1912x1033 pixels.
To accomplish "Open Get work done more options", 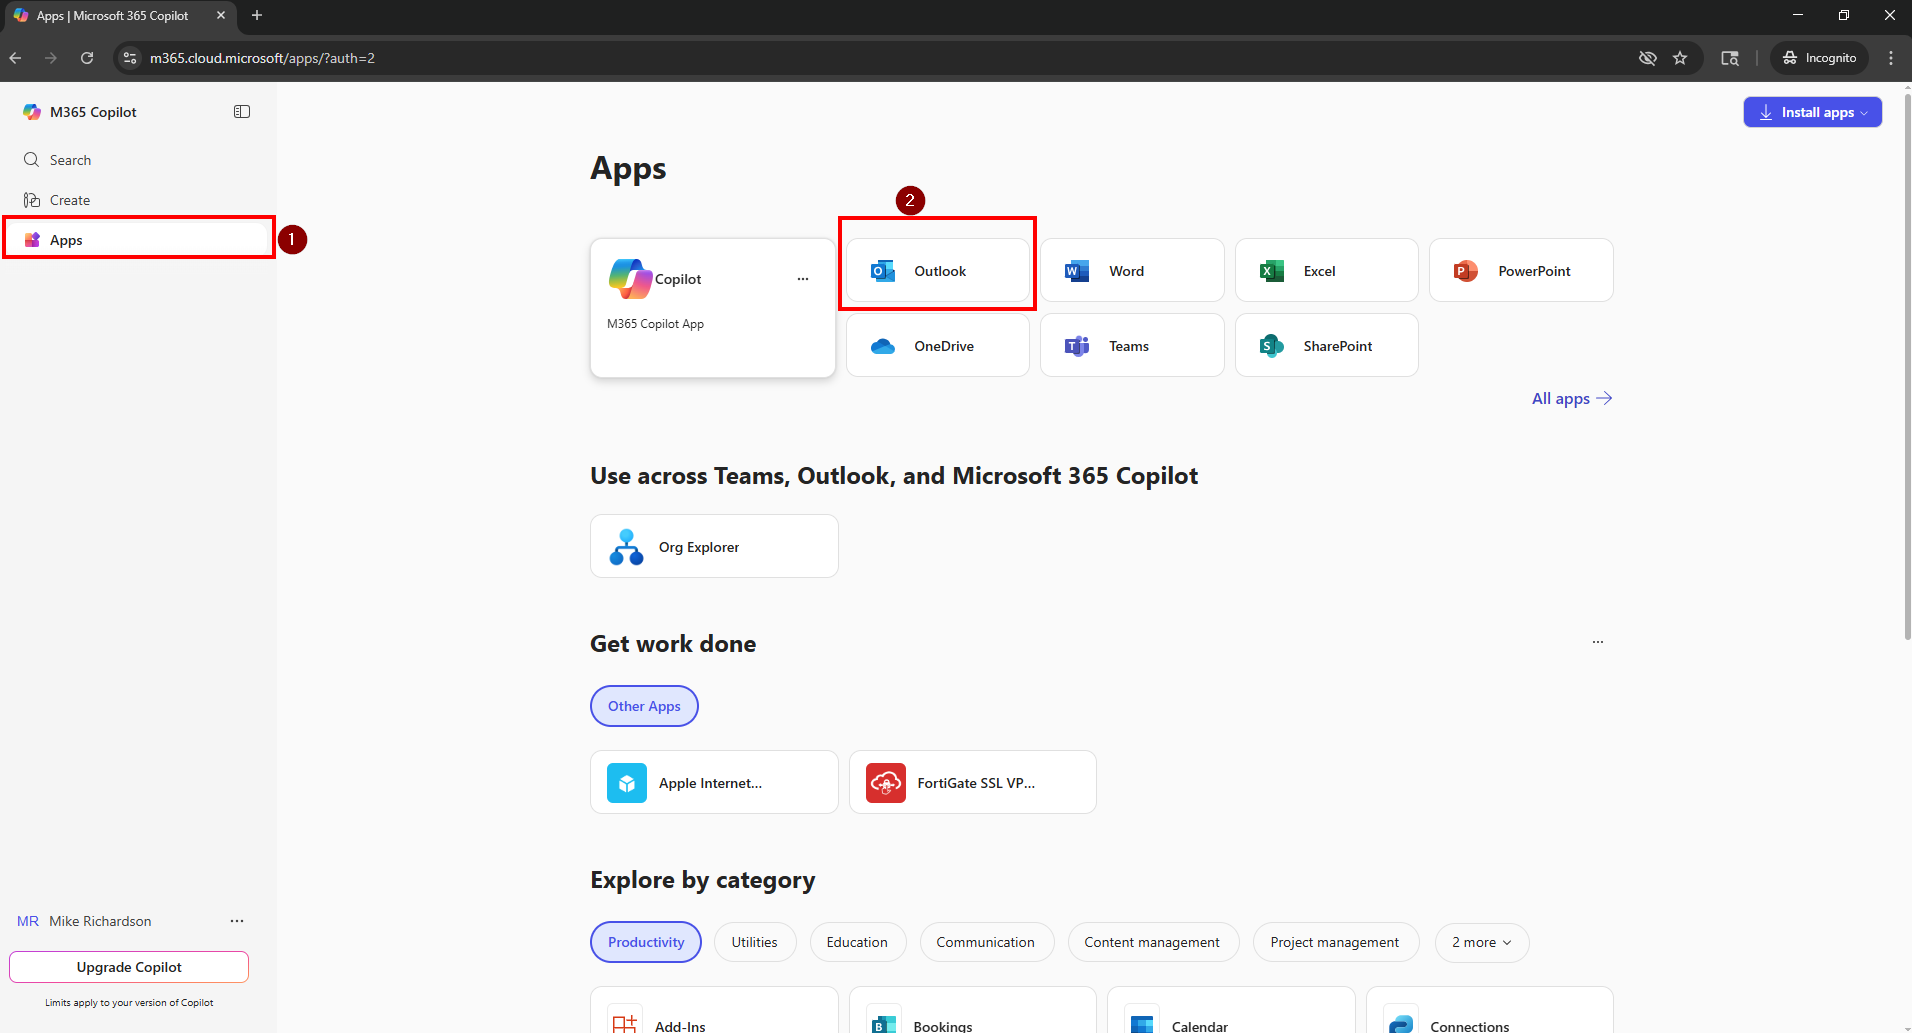I will point(1598,642).
